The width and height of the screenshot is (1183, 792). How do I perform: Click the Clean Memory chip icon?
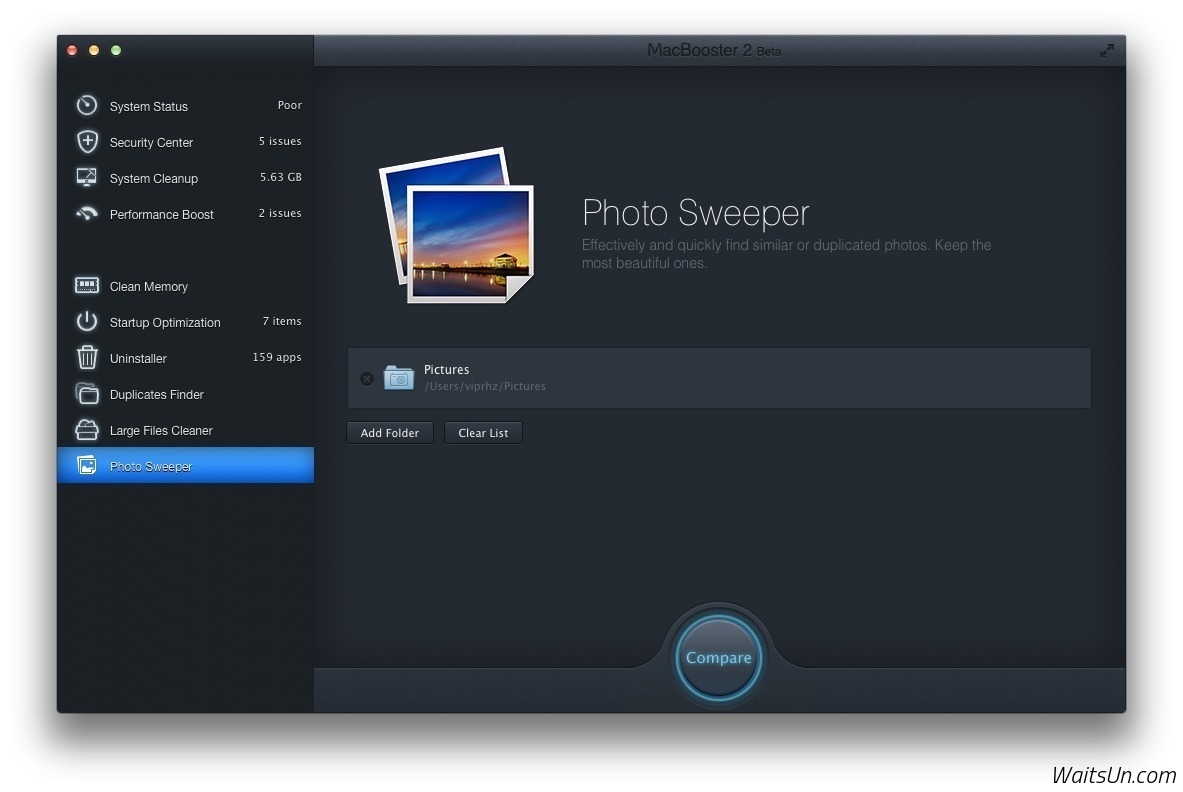[87, 285]
